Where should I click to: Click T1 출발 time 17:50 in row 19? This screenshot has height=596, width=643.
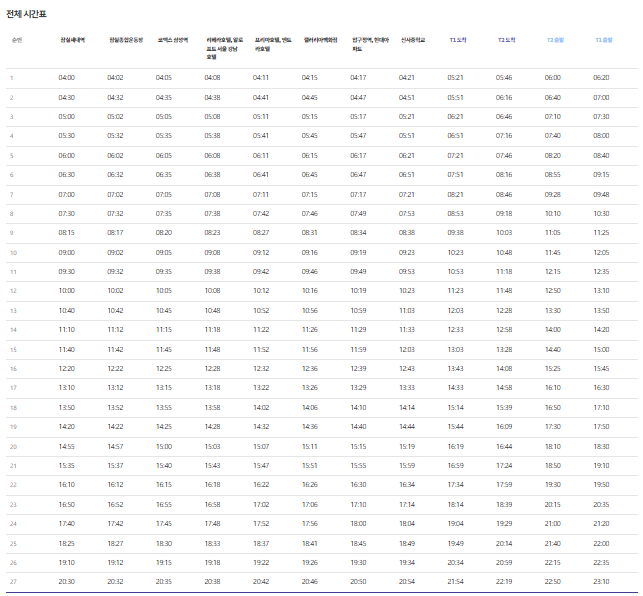[x=601, y=427]
